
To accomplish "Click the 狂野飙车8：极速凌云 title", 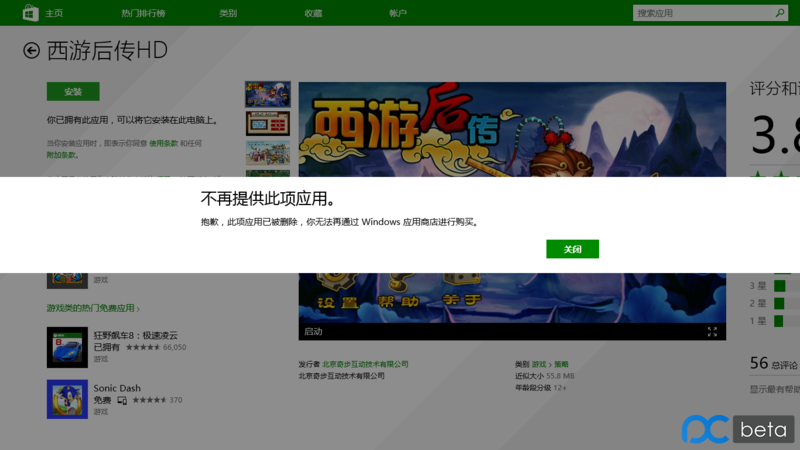I will pyautogui.click(x=136, y=335).
